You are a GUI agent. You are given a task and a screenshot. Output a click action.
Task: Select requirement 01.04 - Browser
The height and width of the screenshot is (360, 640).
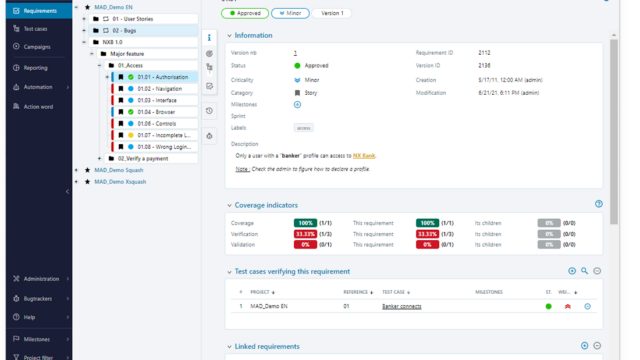(x=155, y=112)
